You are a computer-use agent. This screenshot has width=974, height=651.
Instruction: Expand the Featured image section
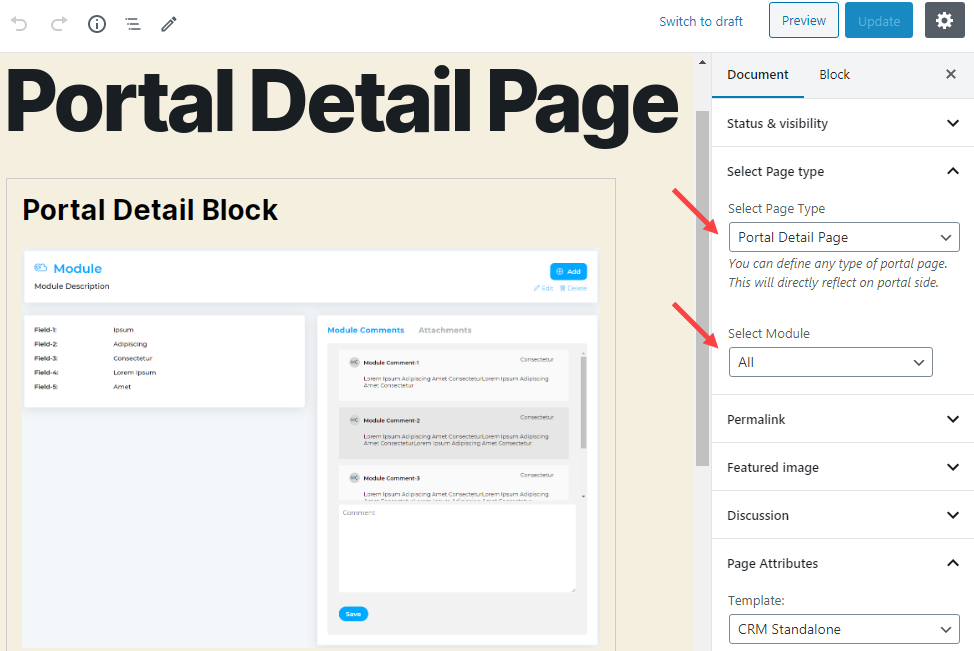pyautogui.click(x=842, y=467)
